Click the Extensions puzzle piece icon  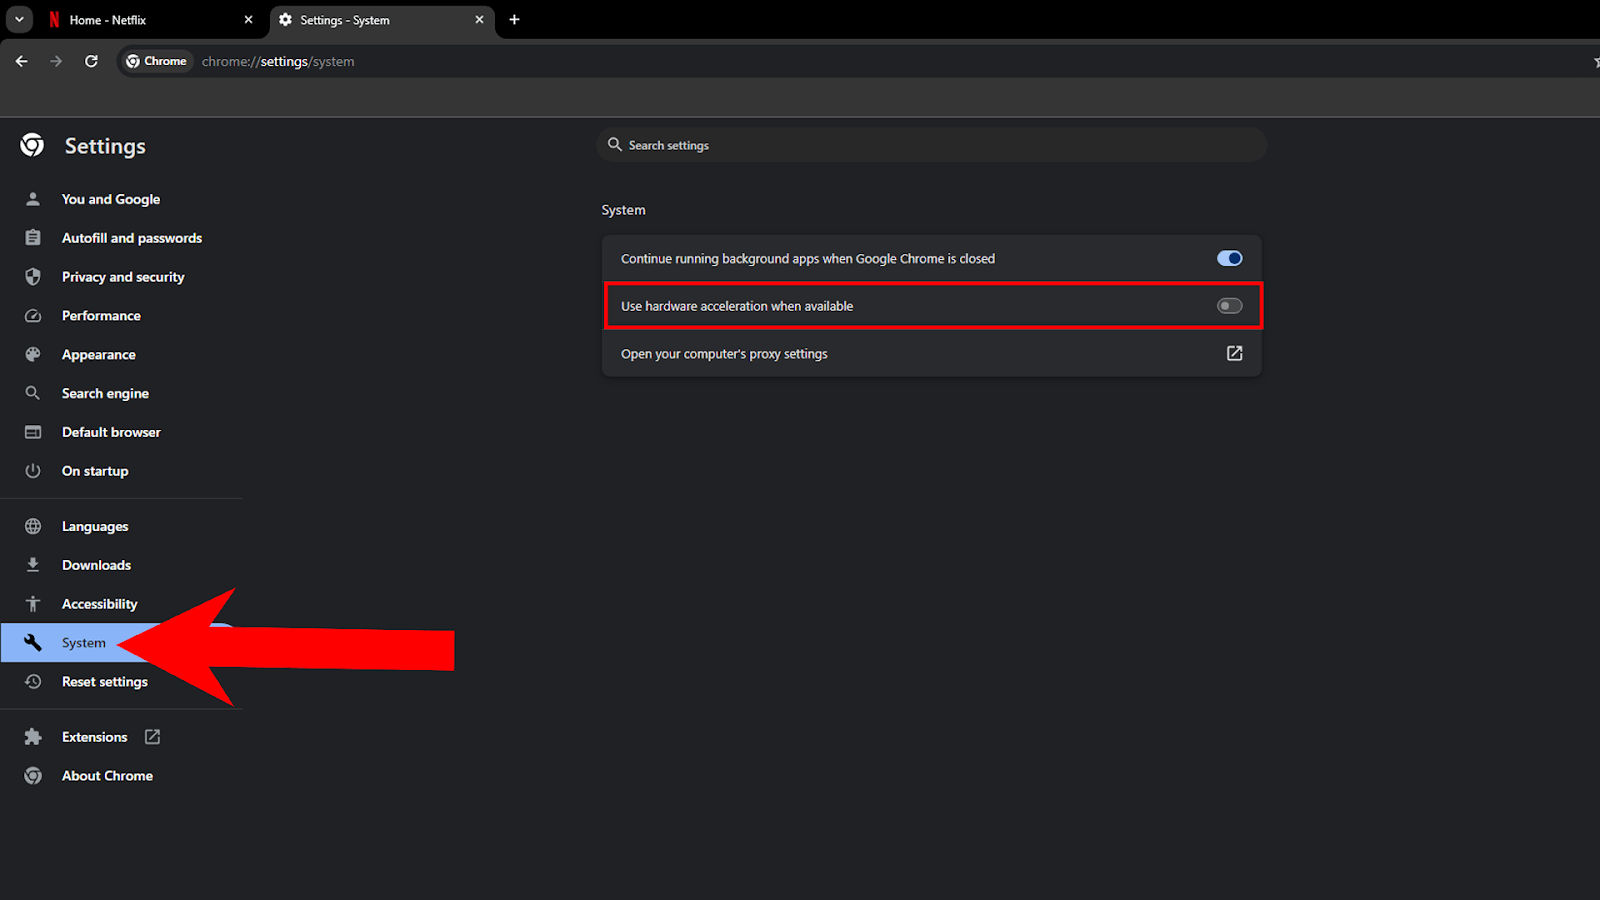[33, 736]
